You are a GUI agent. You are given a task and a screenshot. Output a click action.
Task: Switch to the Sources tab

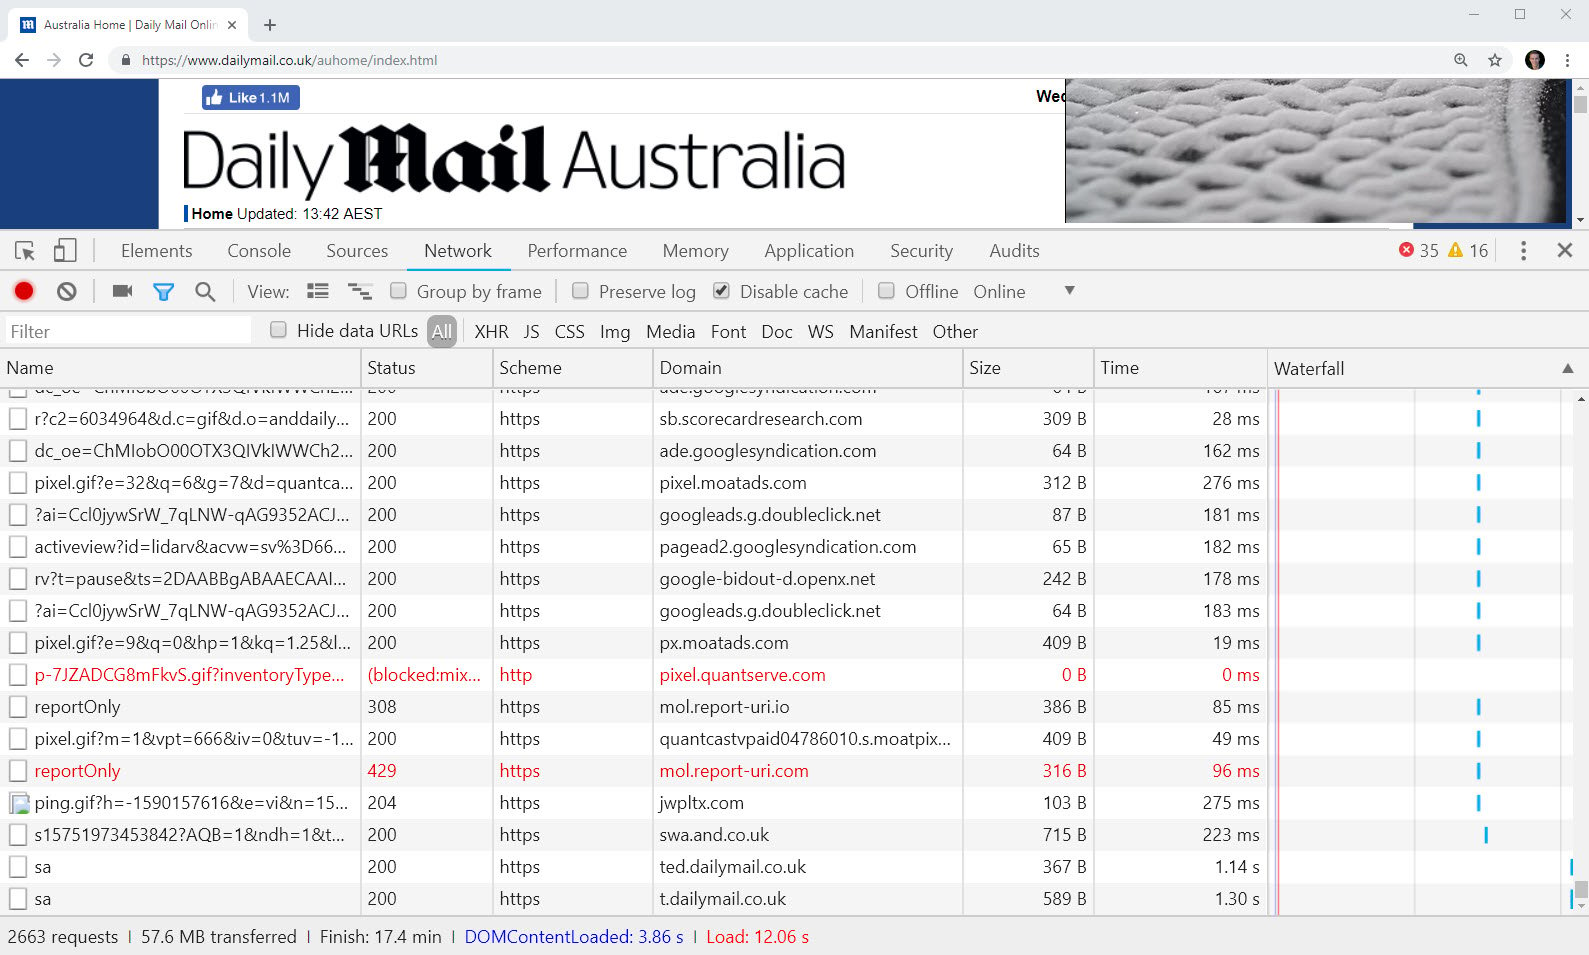(357, 251)
